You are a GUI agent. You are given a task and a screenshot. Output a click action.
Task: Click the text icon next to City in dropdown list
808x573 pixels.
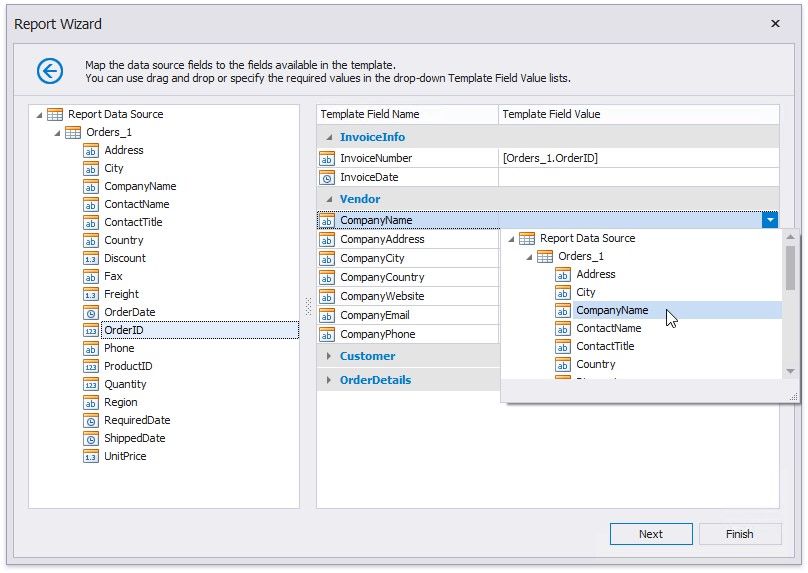tap(562, 292)
